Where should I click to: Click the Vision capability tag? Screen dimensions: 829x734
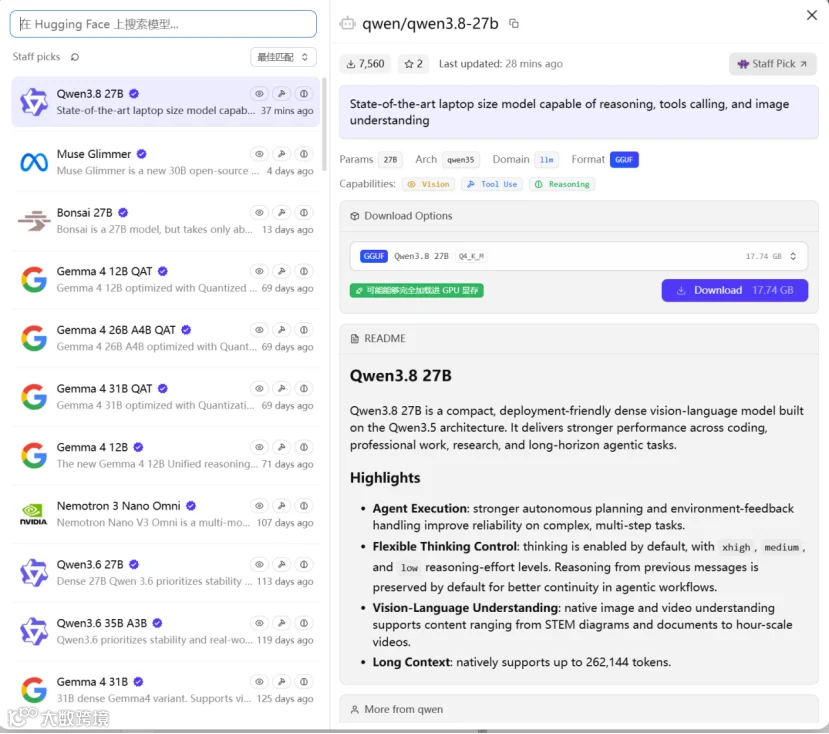[x=428, y=184]
